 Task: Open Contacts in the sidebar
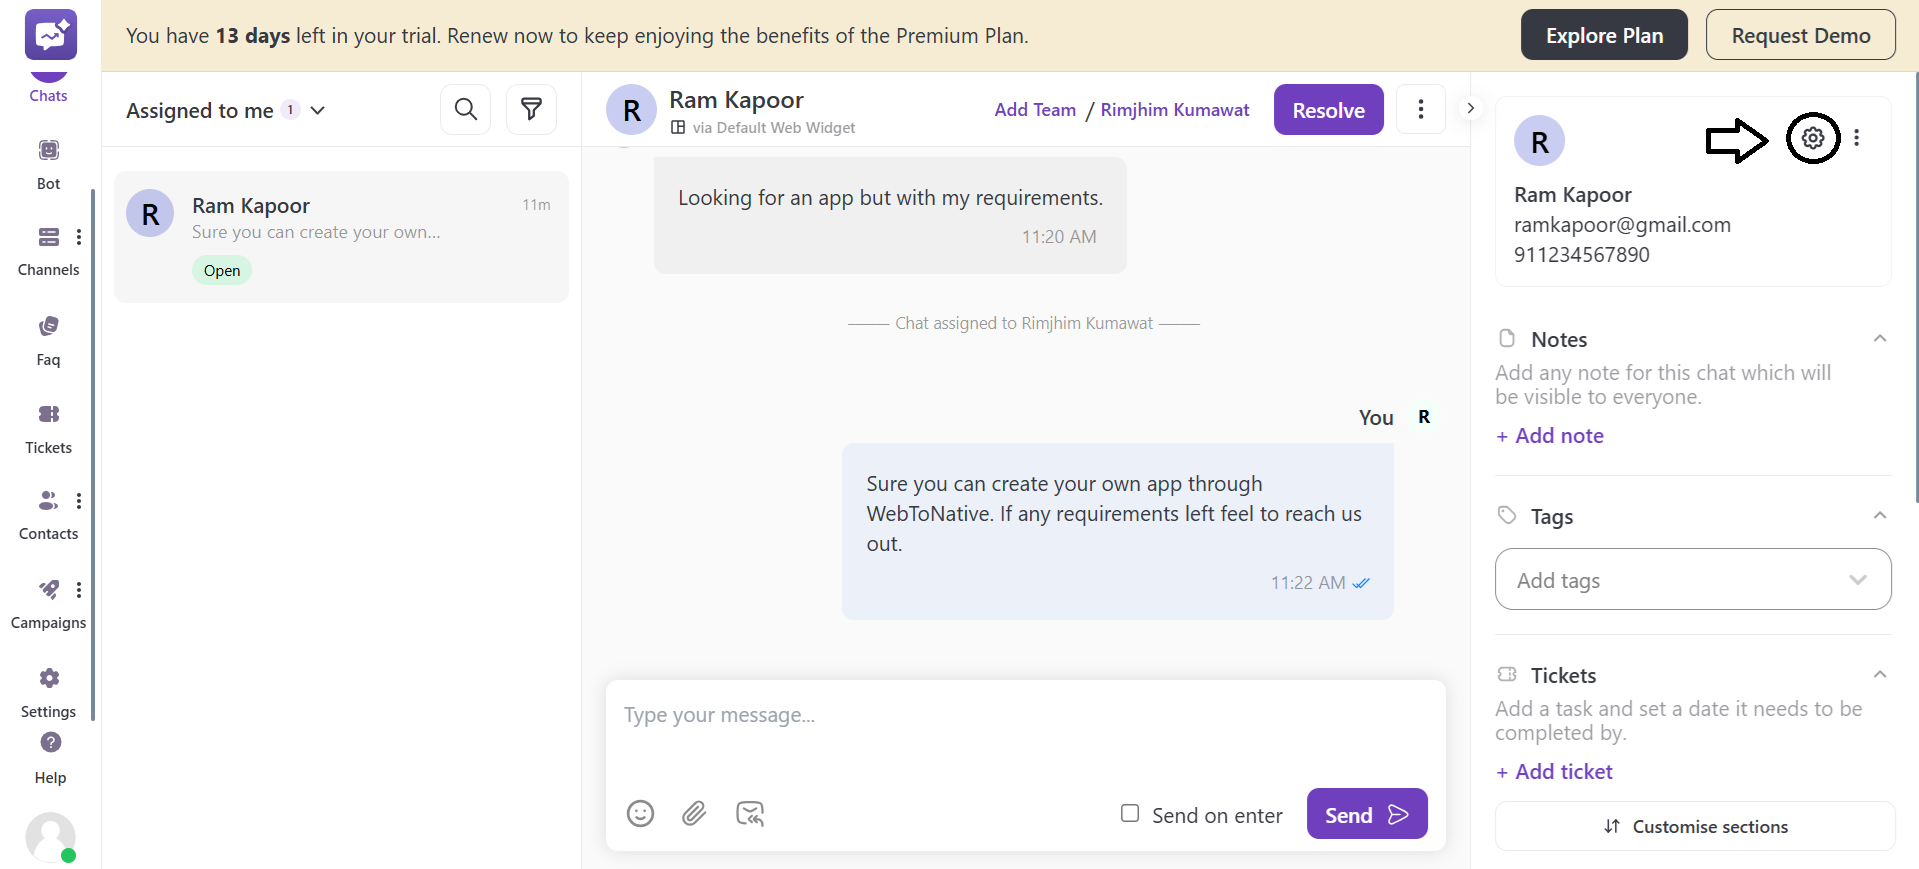(x=48, y=515)
